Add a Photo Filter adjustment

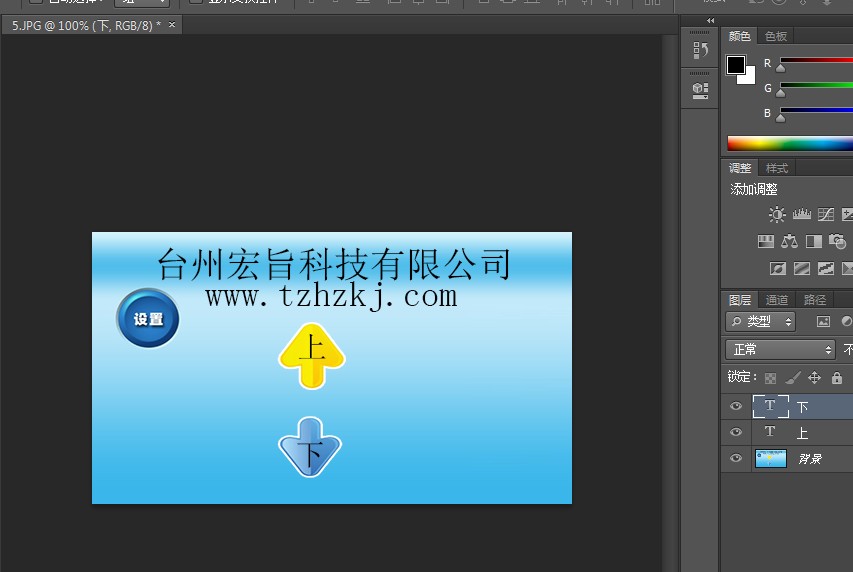(x=837, y=241)
